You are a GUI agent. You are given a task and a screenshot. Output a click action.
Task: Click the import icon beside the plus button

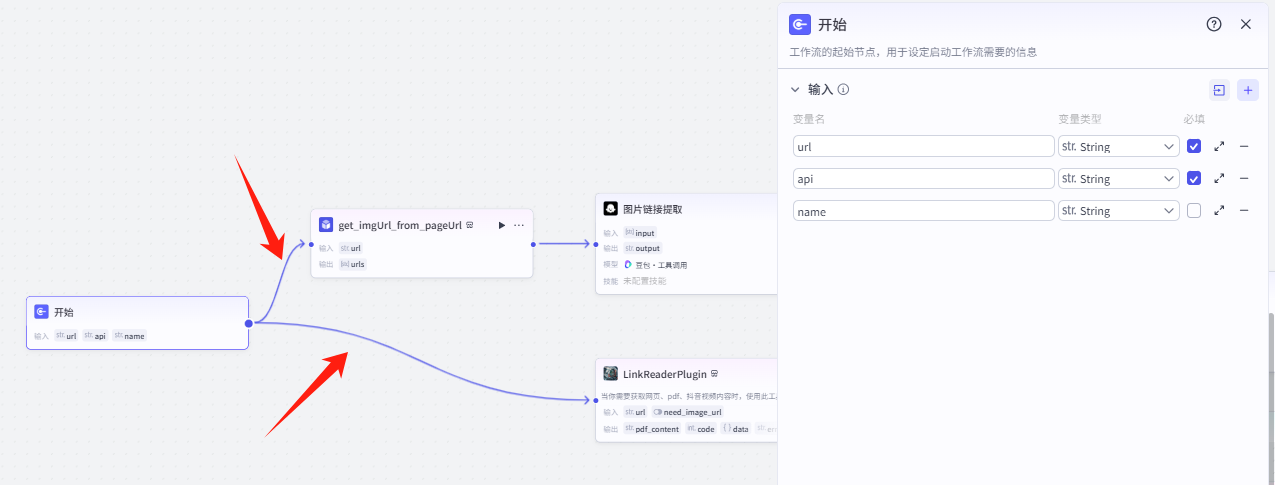(x=1219, y=90)
